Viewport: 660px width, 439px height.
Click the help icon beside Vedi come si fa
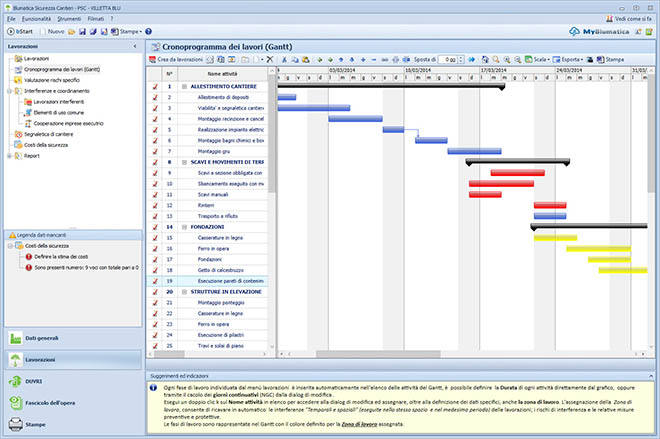(648, 20)
